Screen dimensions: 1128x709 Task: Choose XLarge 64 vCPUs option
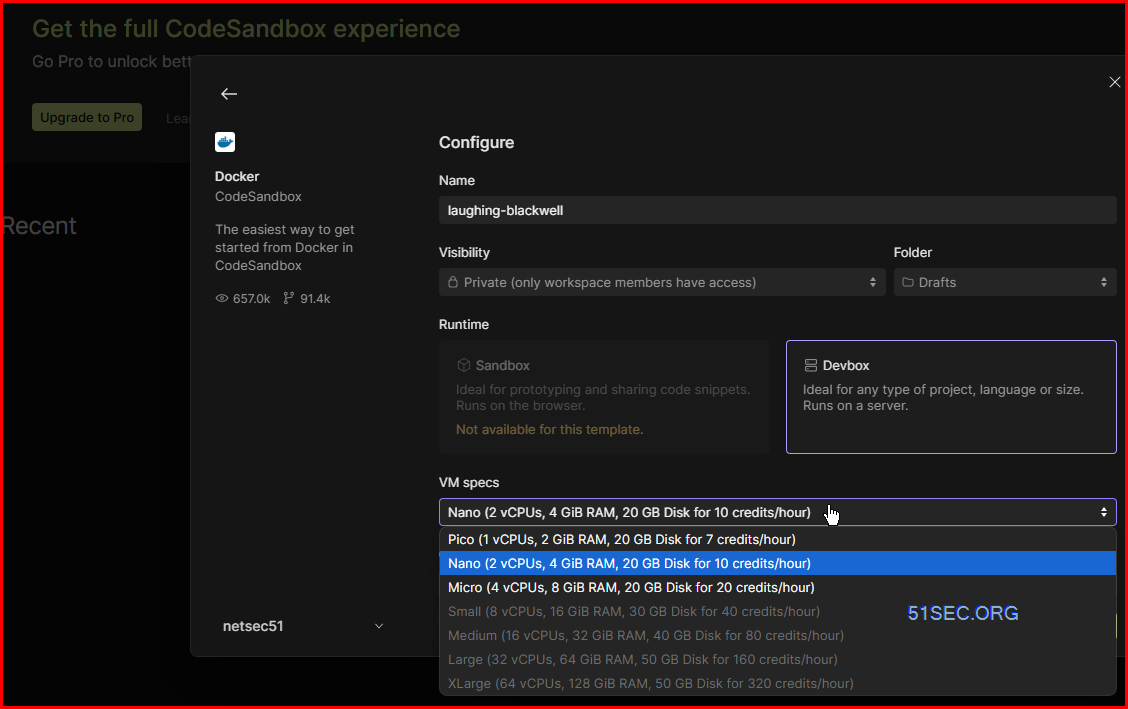click(777, 683)
